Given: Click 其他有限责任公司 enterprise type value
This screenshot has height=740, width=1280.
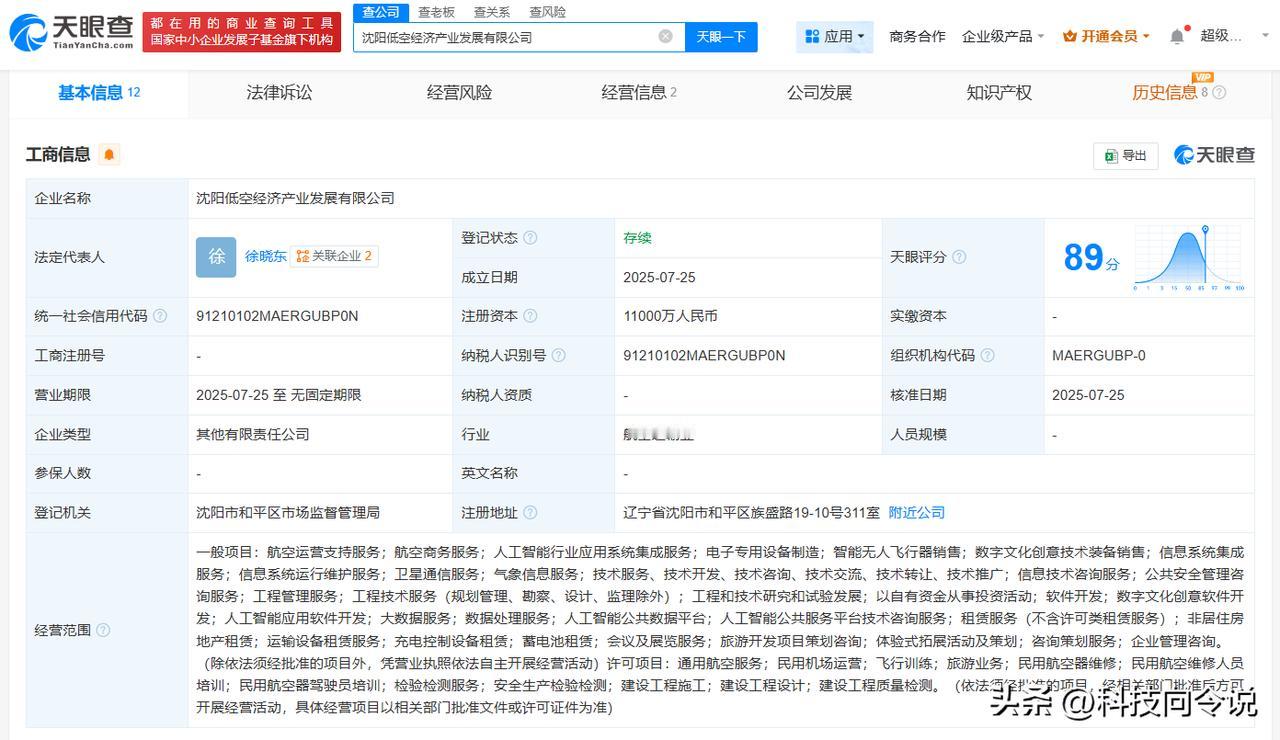Looking at the screenshot, I should coord(253,434).
